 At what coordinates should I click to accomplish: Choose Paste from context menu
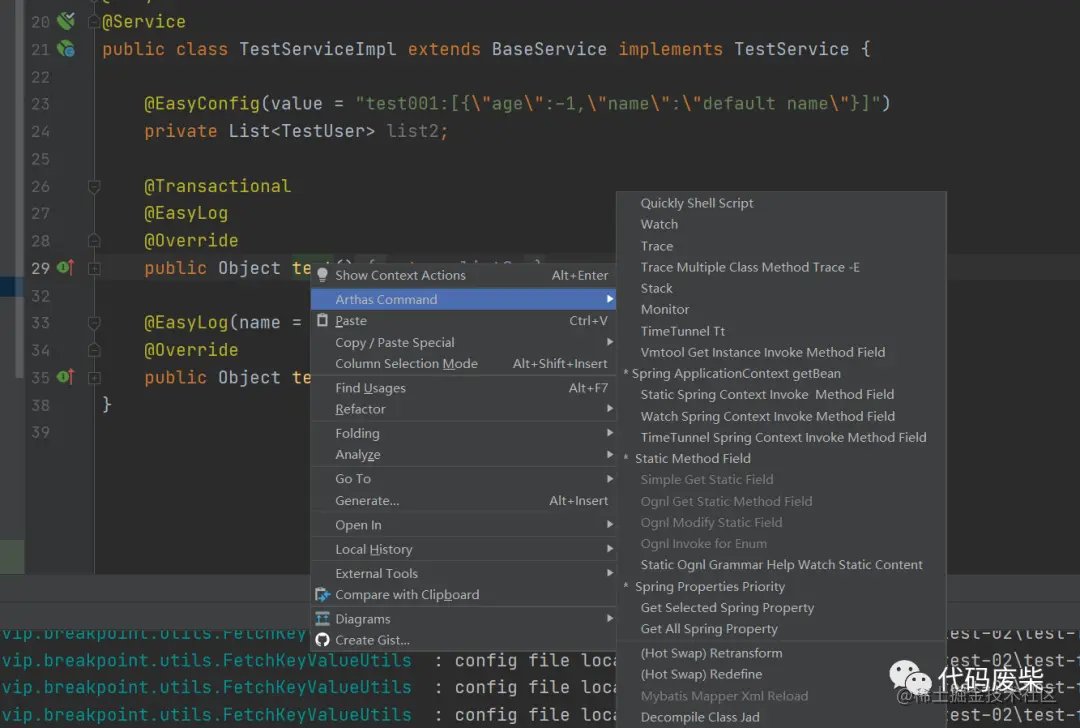(x=463, y=320)
